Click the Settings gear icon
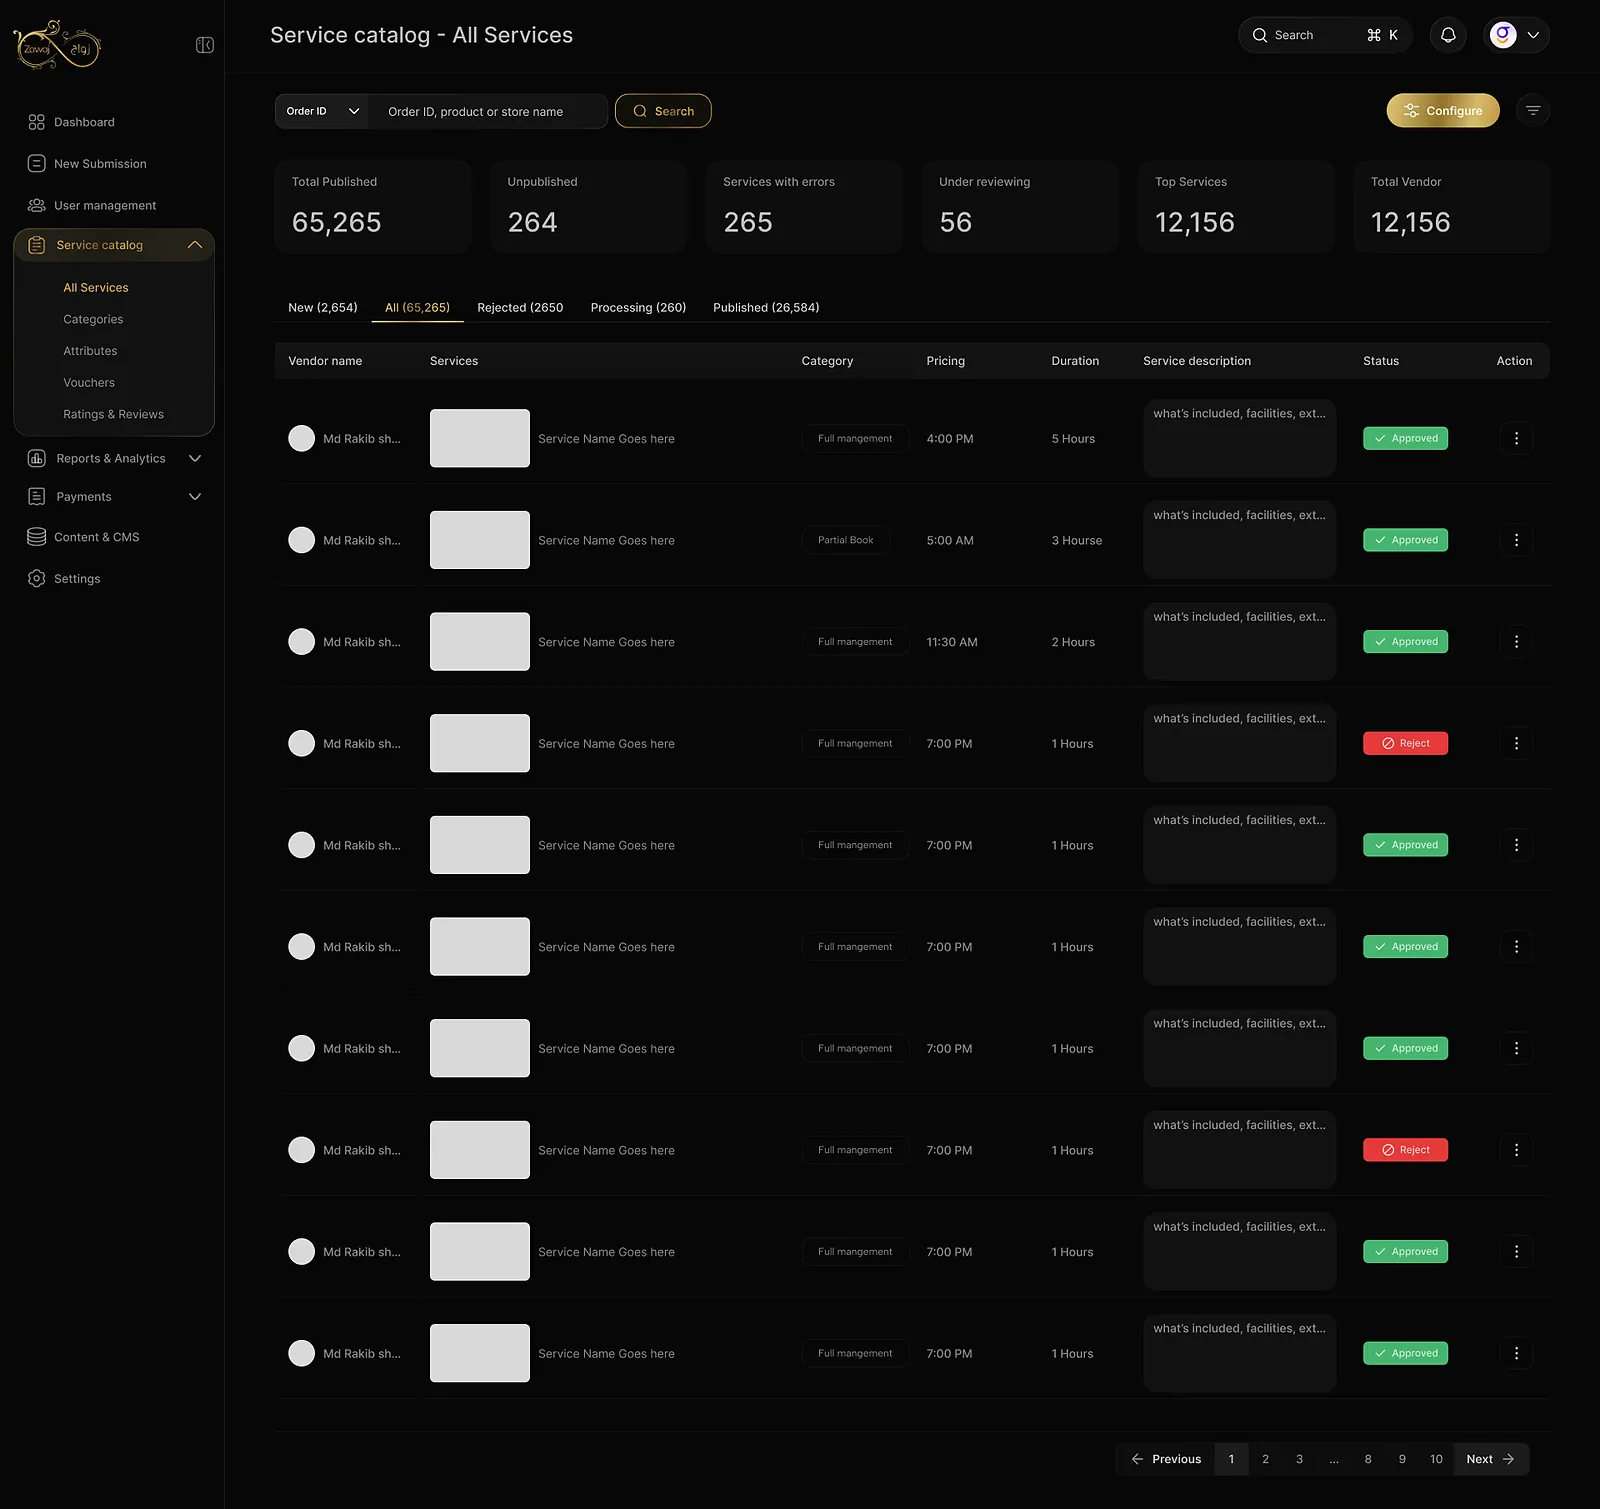Image resolution: width=1600 pixels, height=1509 pixels. (x=37, y=579)
